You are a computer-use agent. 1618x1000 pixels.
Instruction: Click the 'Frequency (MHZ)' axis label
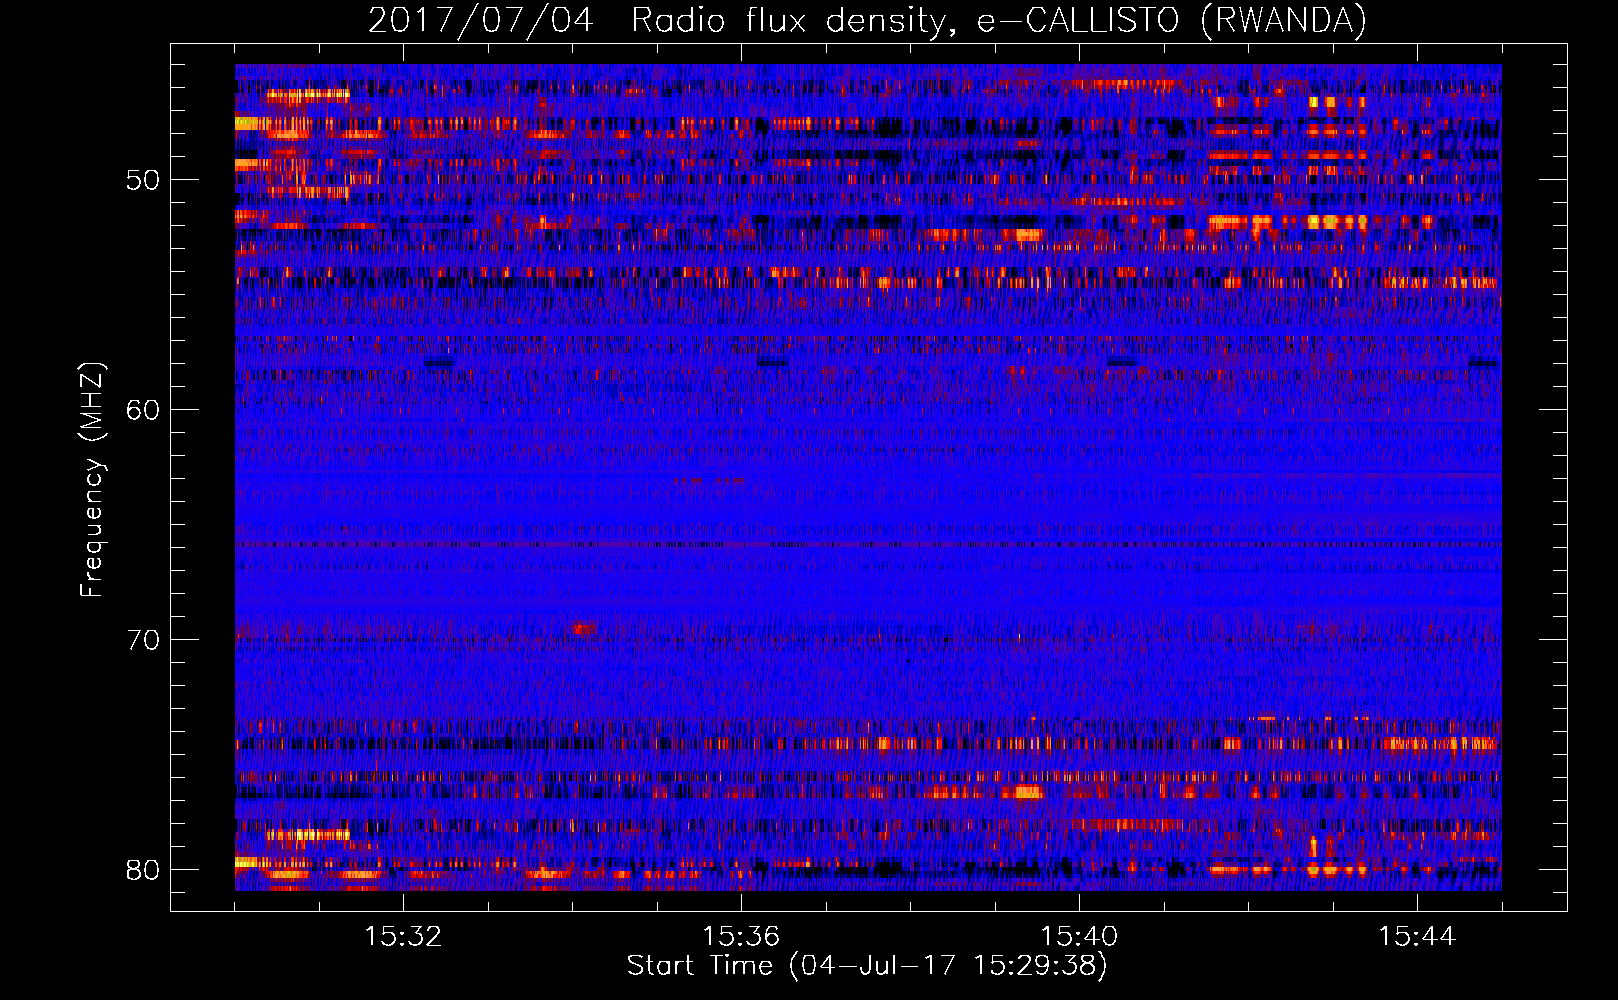coord(92,480)
